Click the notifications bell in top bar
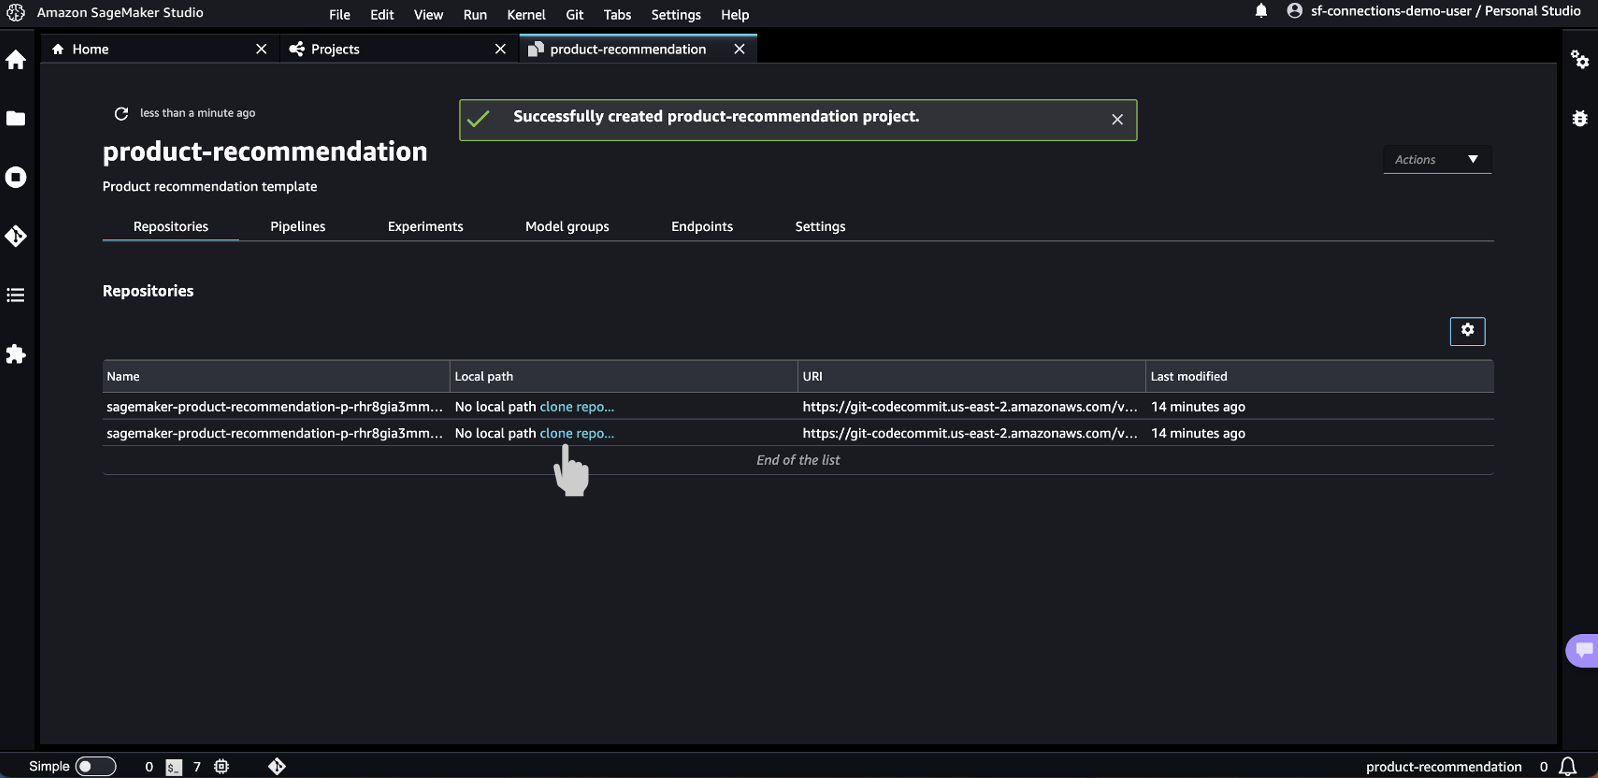 (x=1262, y=11)
